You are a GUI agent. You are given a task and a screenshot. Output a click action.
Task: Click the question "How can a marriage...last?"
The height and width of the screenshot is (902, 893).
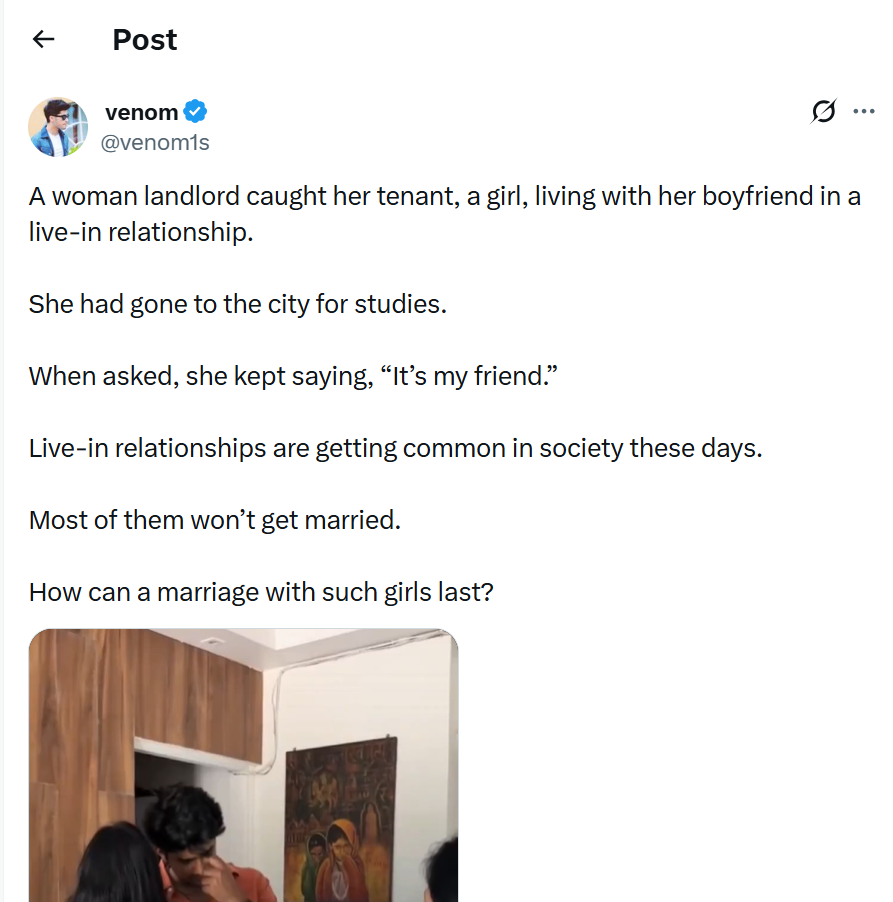261,592
